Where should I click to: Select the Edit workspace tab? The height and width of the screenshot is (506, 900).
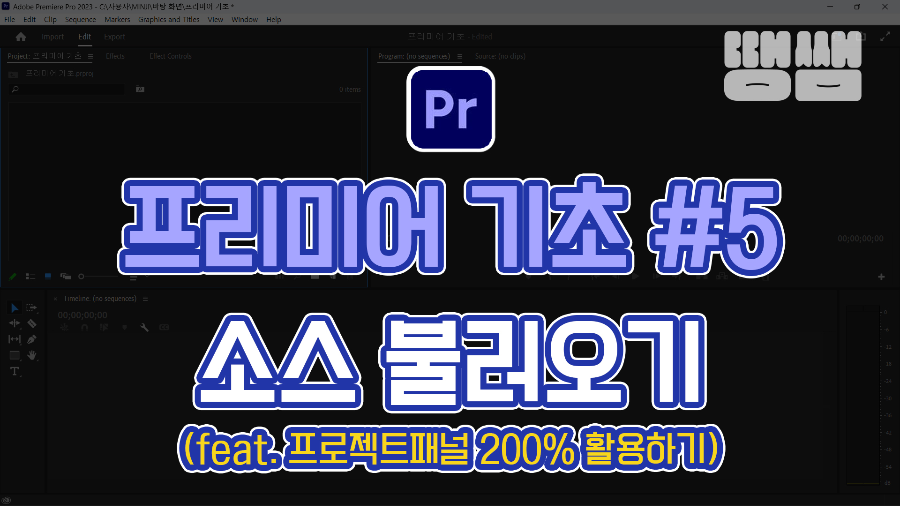[84, 37]
